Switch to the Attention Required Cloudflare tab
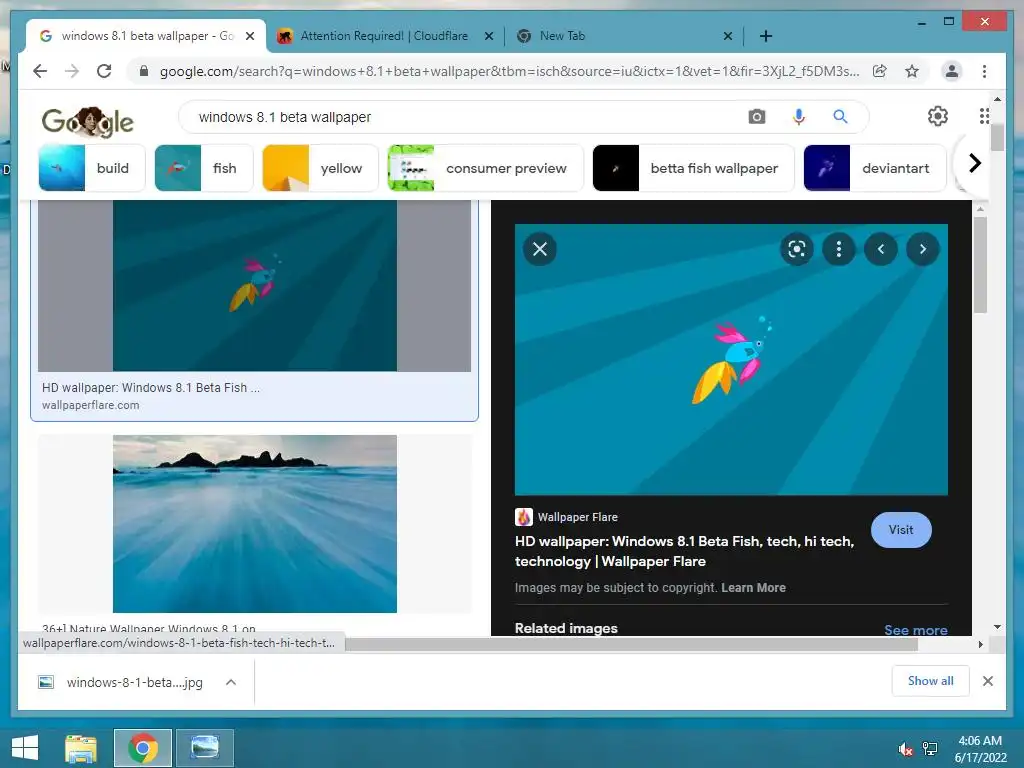 pos(384,36)
